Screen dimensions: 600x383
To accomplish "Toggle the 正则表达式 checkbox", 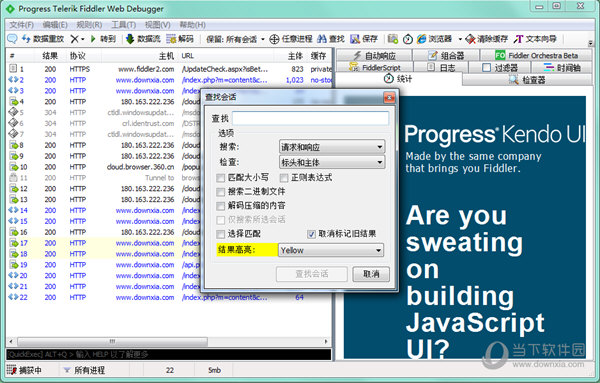I will click(x=284, y=178).
